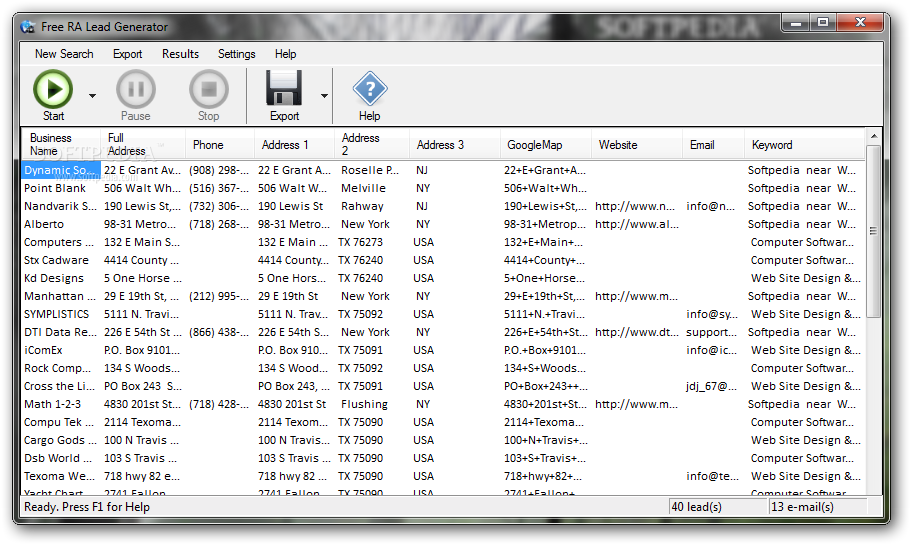Open the New Search menu
The height and width of the screenshot is (545, 911).
click(64, 54)
